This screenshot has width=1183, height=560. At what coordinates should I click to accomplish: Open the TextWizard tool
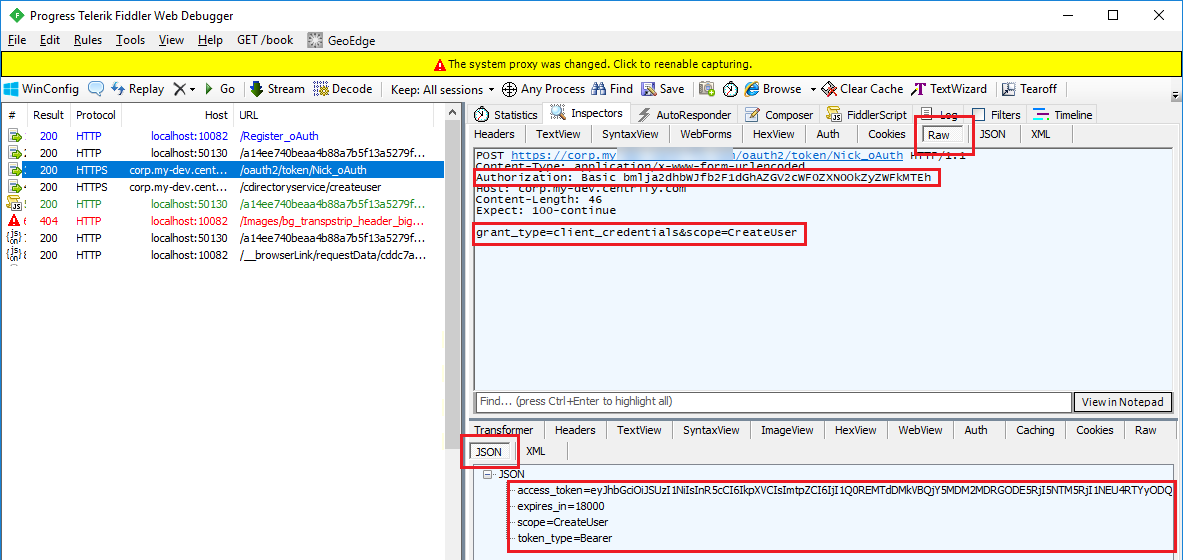click(x=951, y=89)
